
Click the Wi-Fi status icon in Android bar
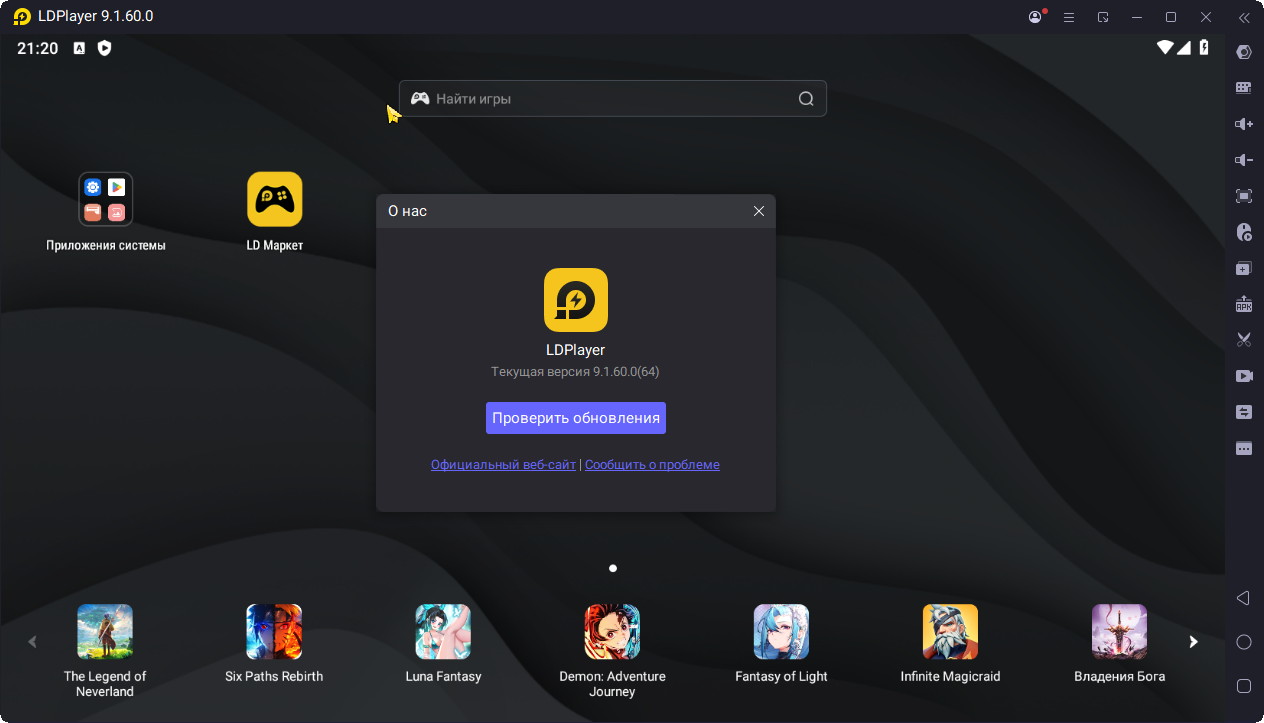1165,47
